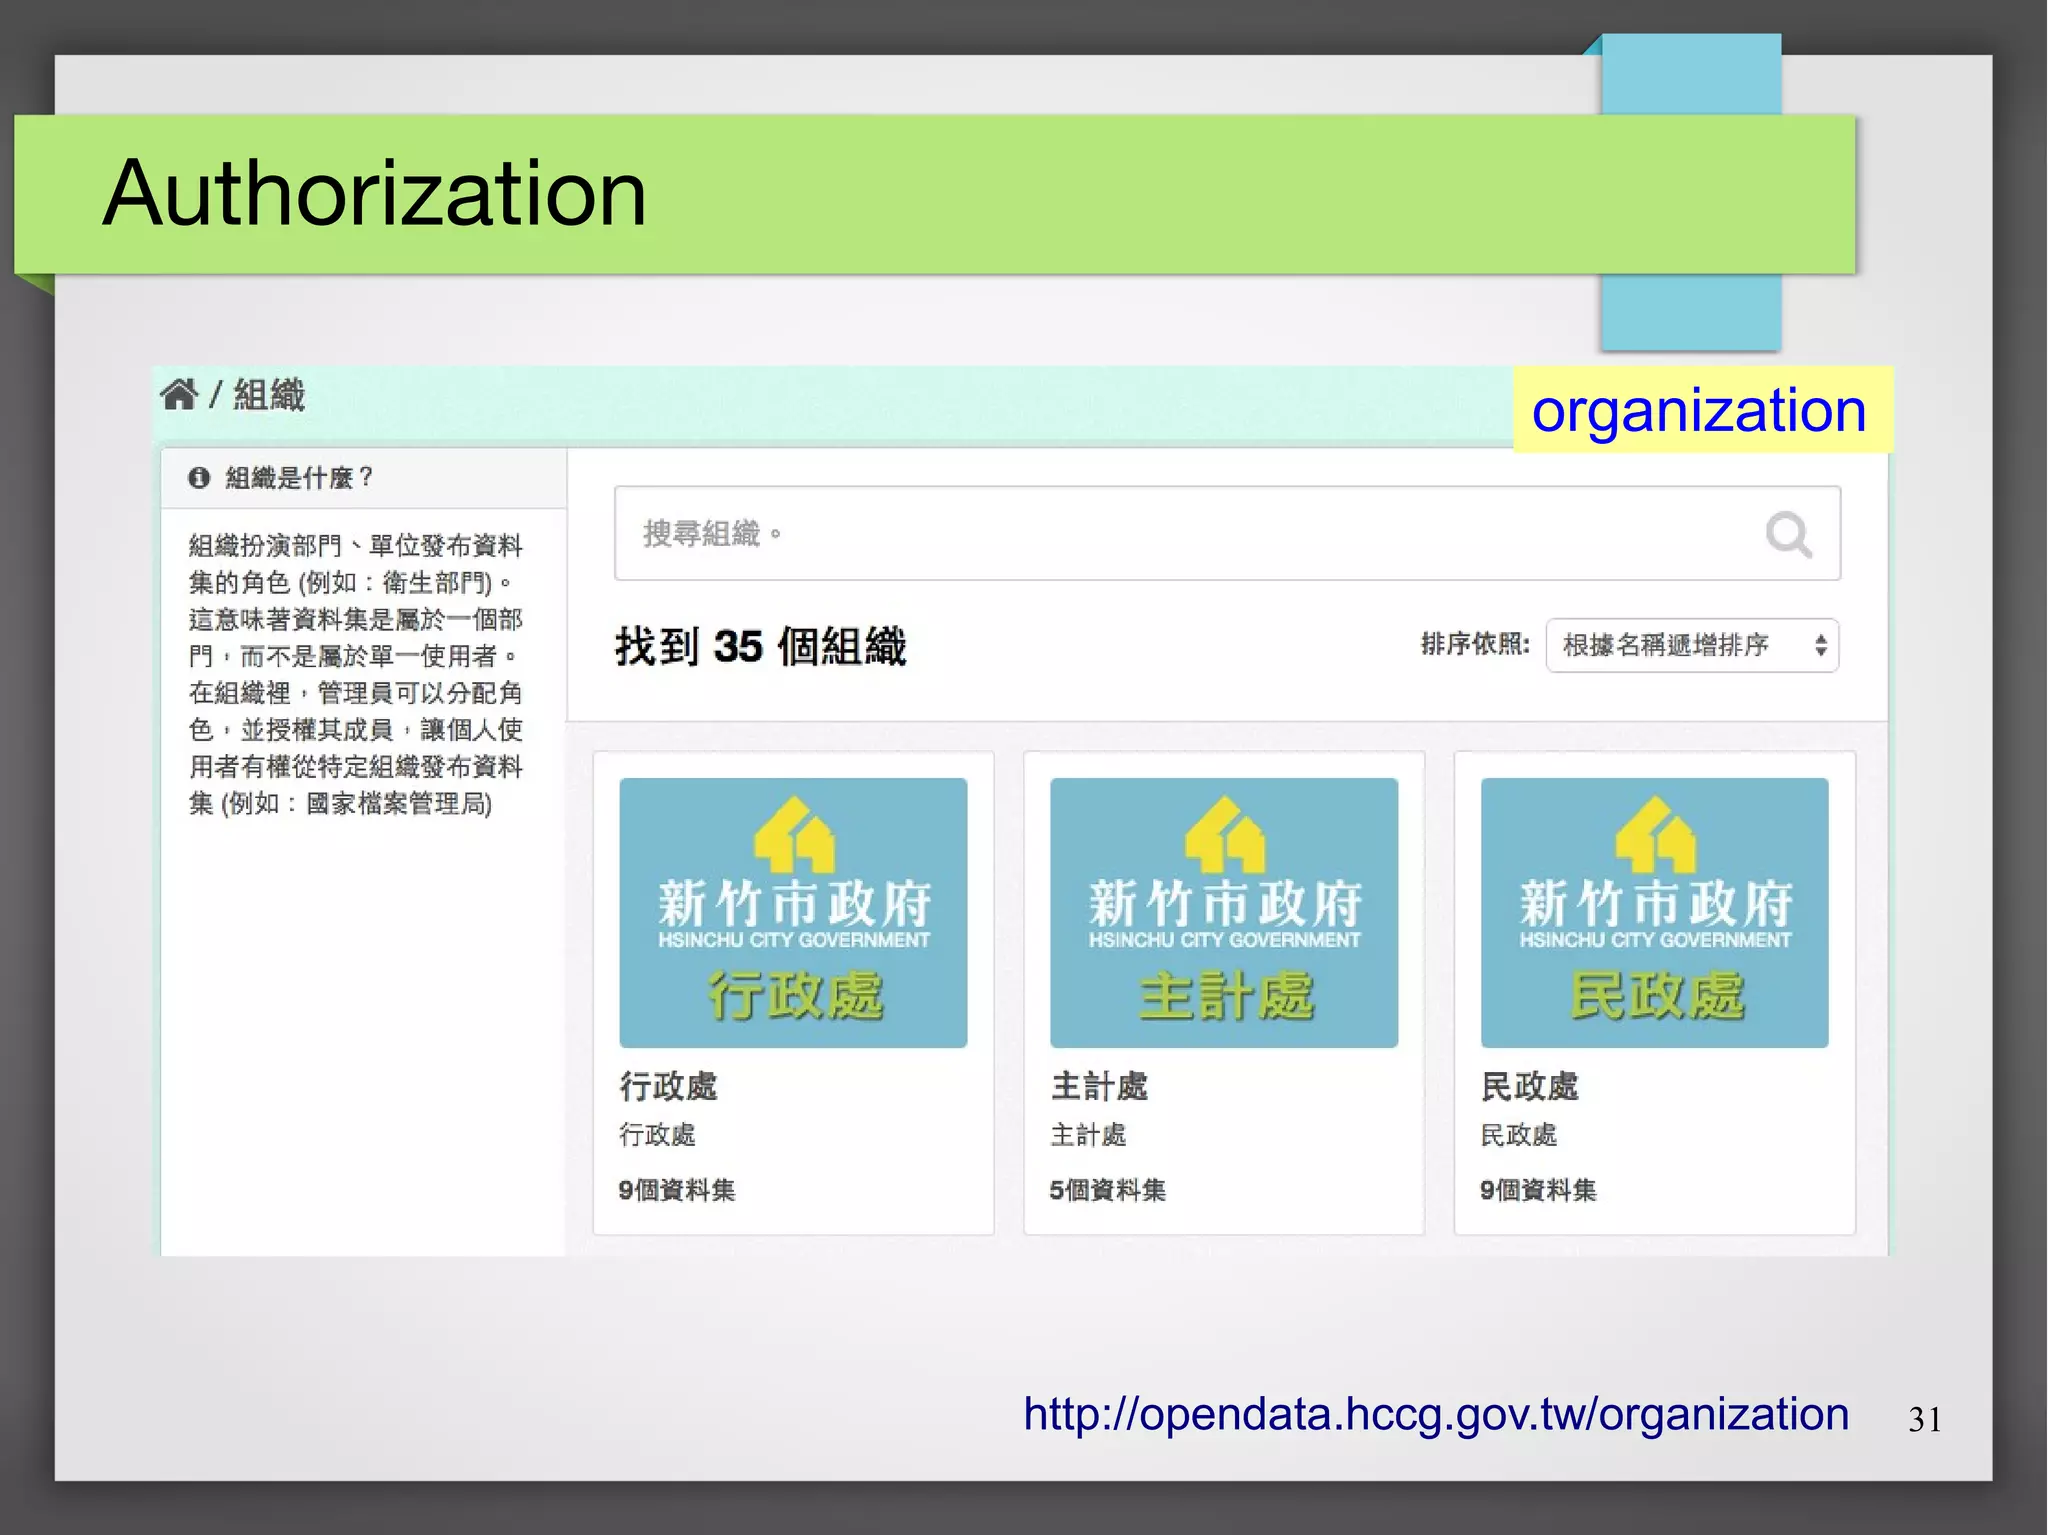The width and height of the screenshot is (2048, 1535).
Task: Select the 9個資料集 text under 民政處
Action: click(1539, 1190)
